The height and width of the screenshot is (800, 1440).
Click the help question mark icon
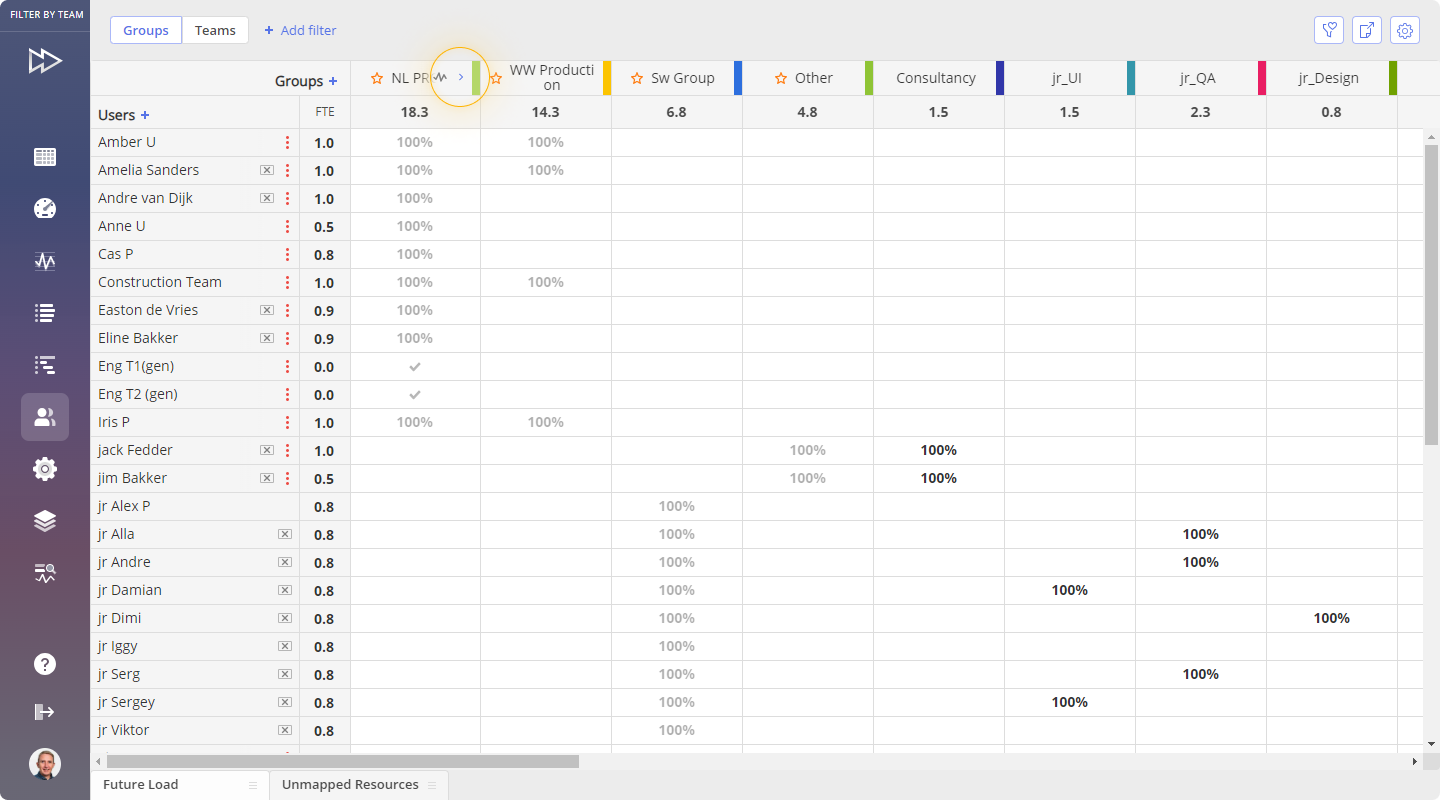coord(45,664)
